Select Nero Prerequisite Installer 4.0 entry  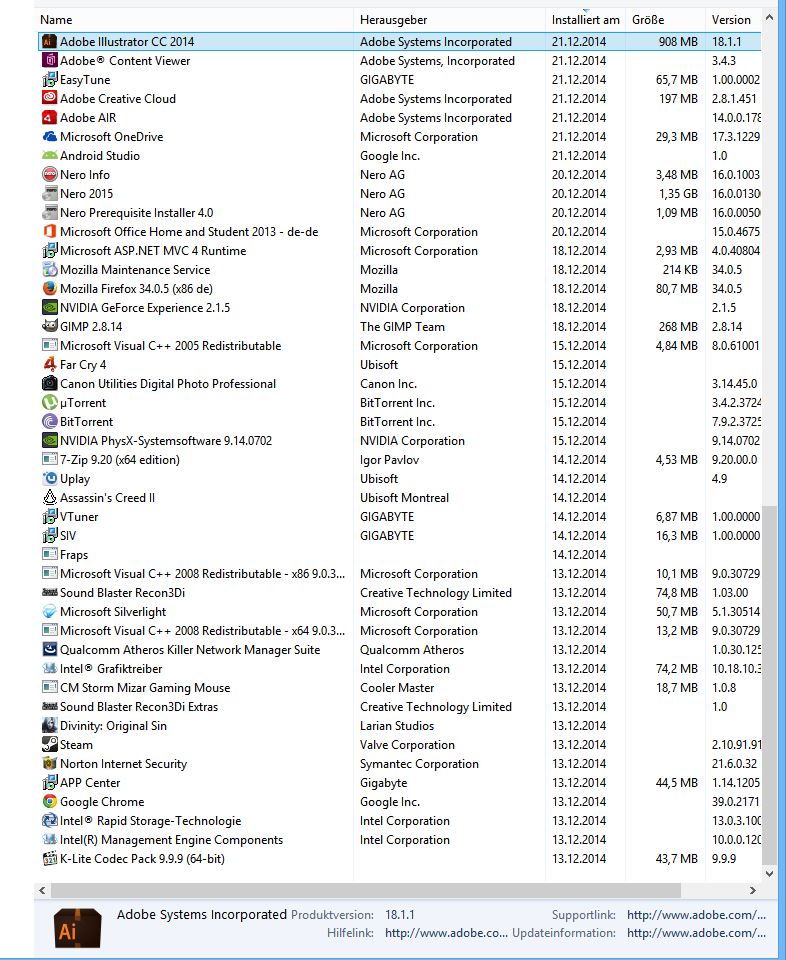(x=399, y=212)
